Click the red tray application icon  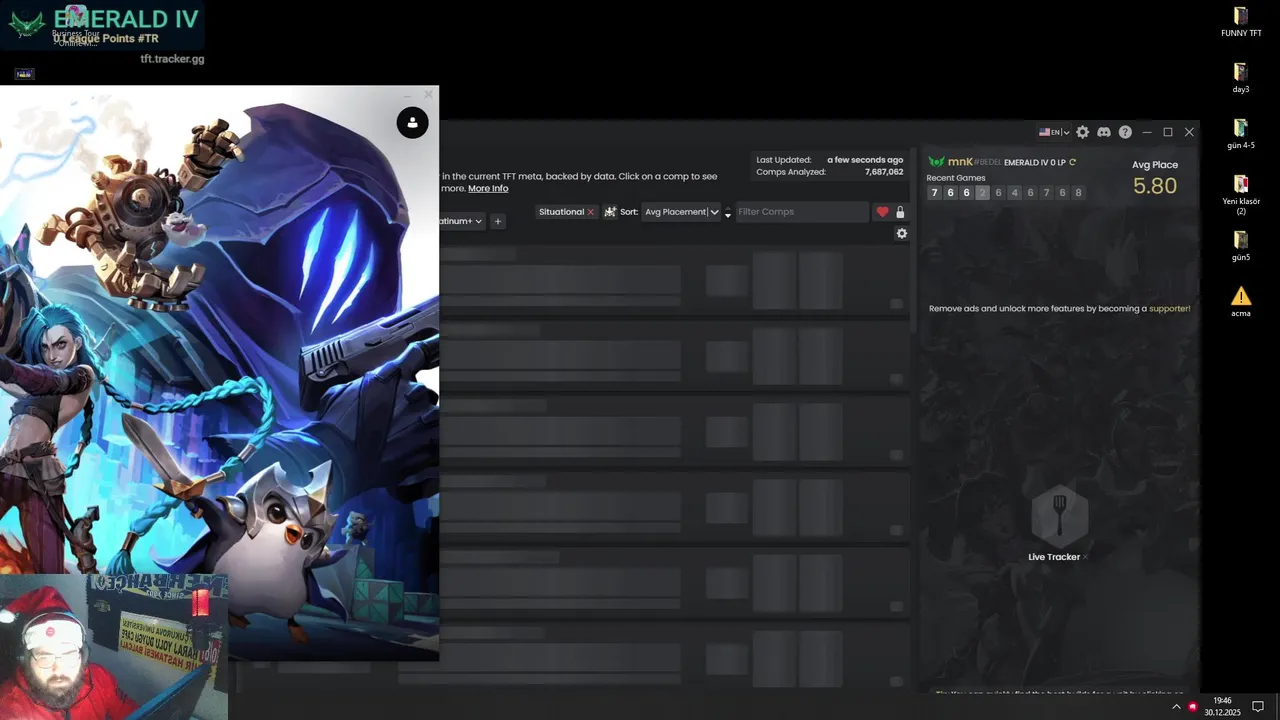(x=1192, y=706)
